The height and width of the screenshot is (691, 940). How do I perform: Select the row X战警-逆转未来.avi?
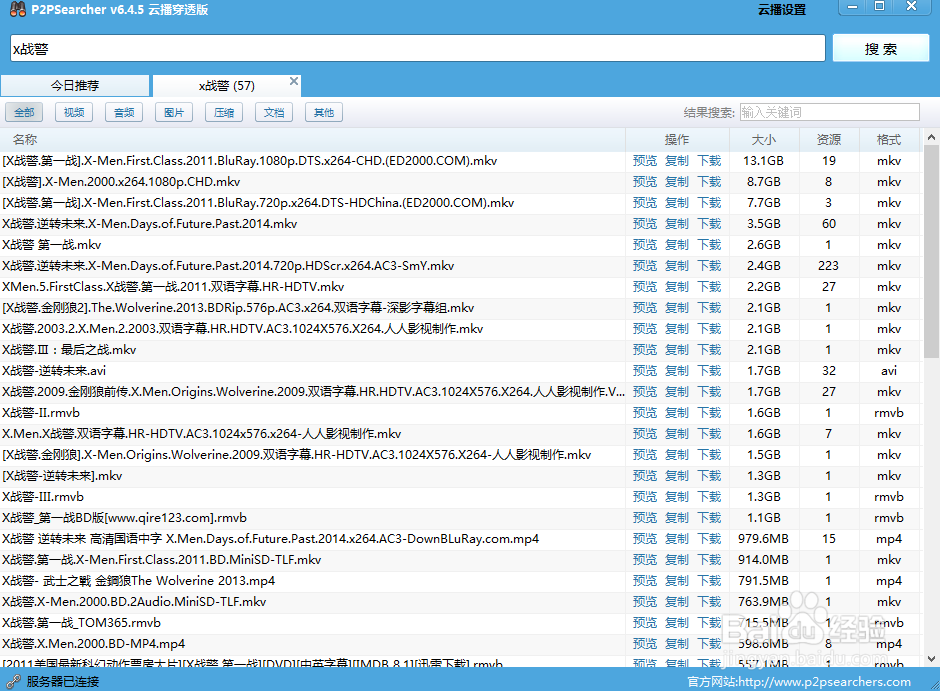[x=460, y=370]
